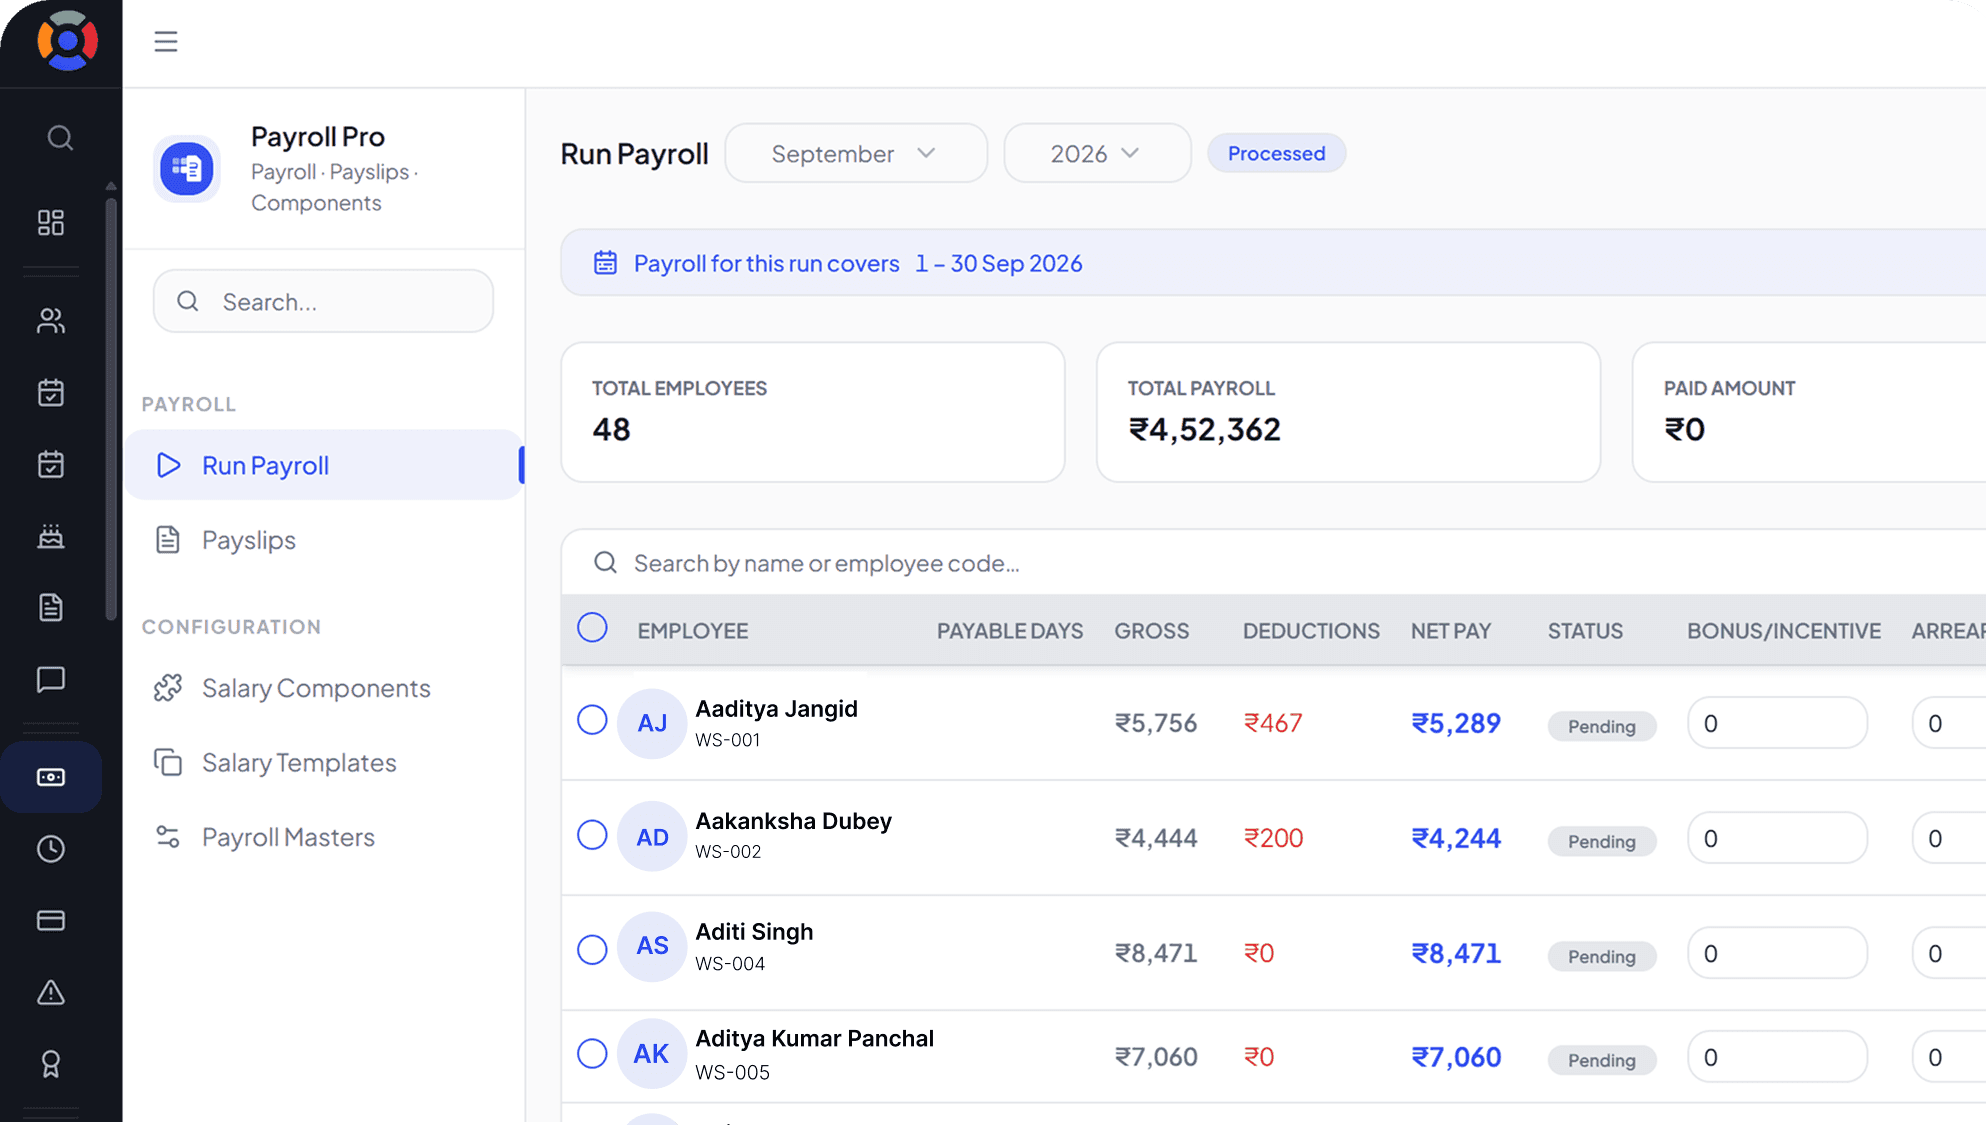This screenshot has height=1125, width=1986.
Task: Click Pending status for Aditi Singh
Action: coord(1601,956)
